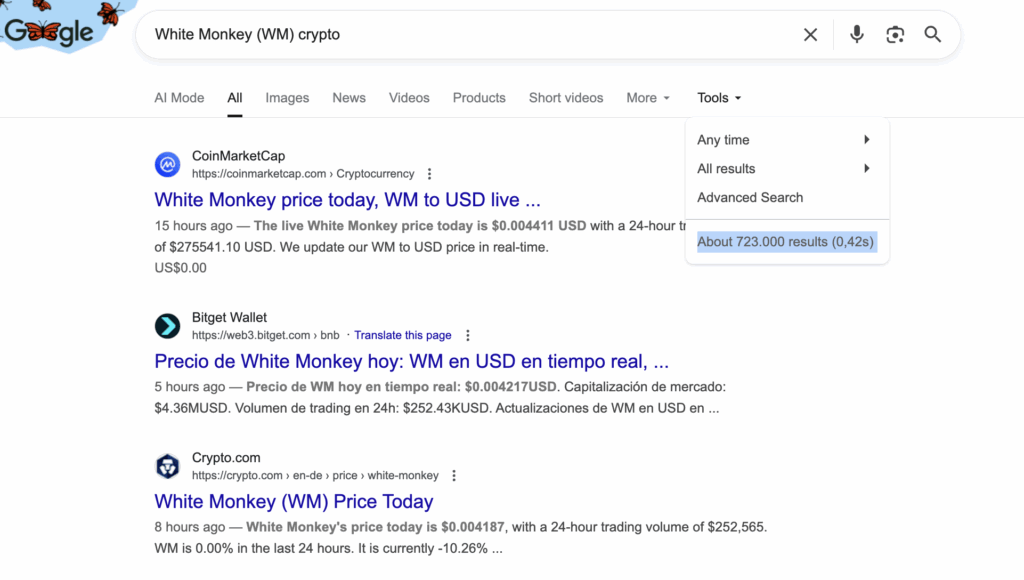
Task: Open three-dot menu for Crypto.com result
Action: click(x=454, y=476)
